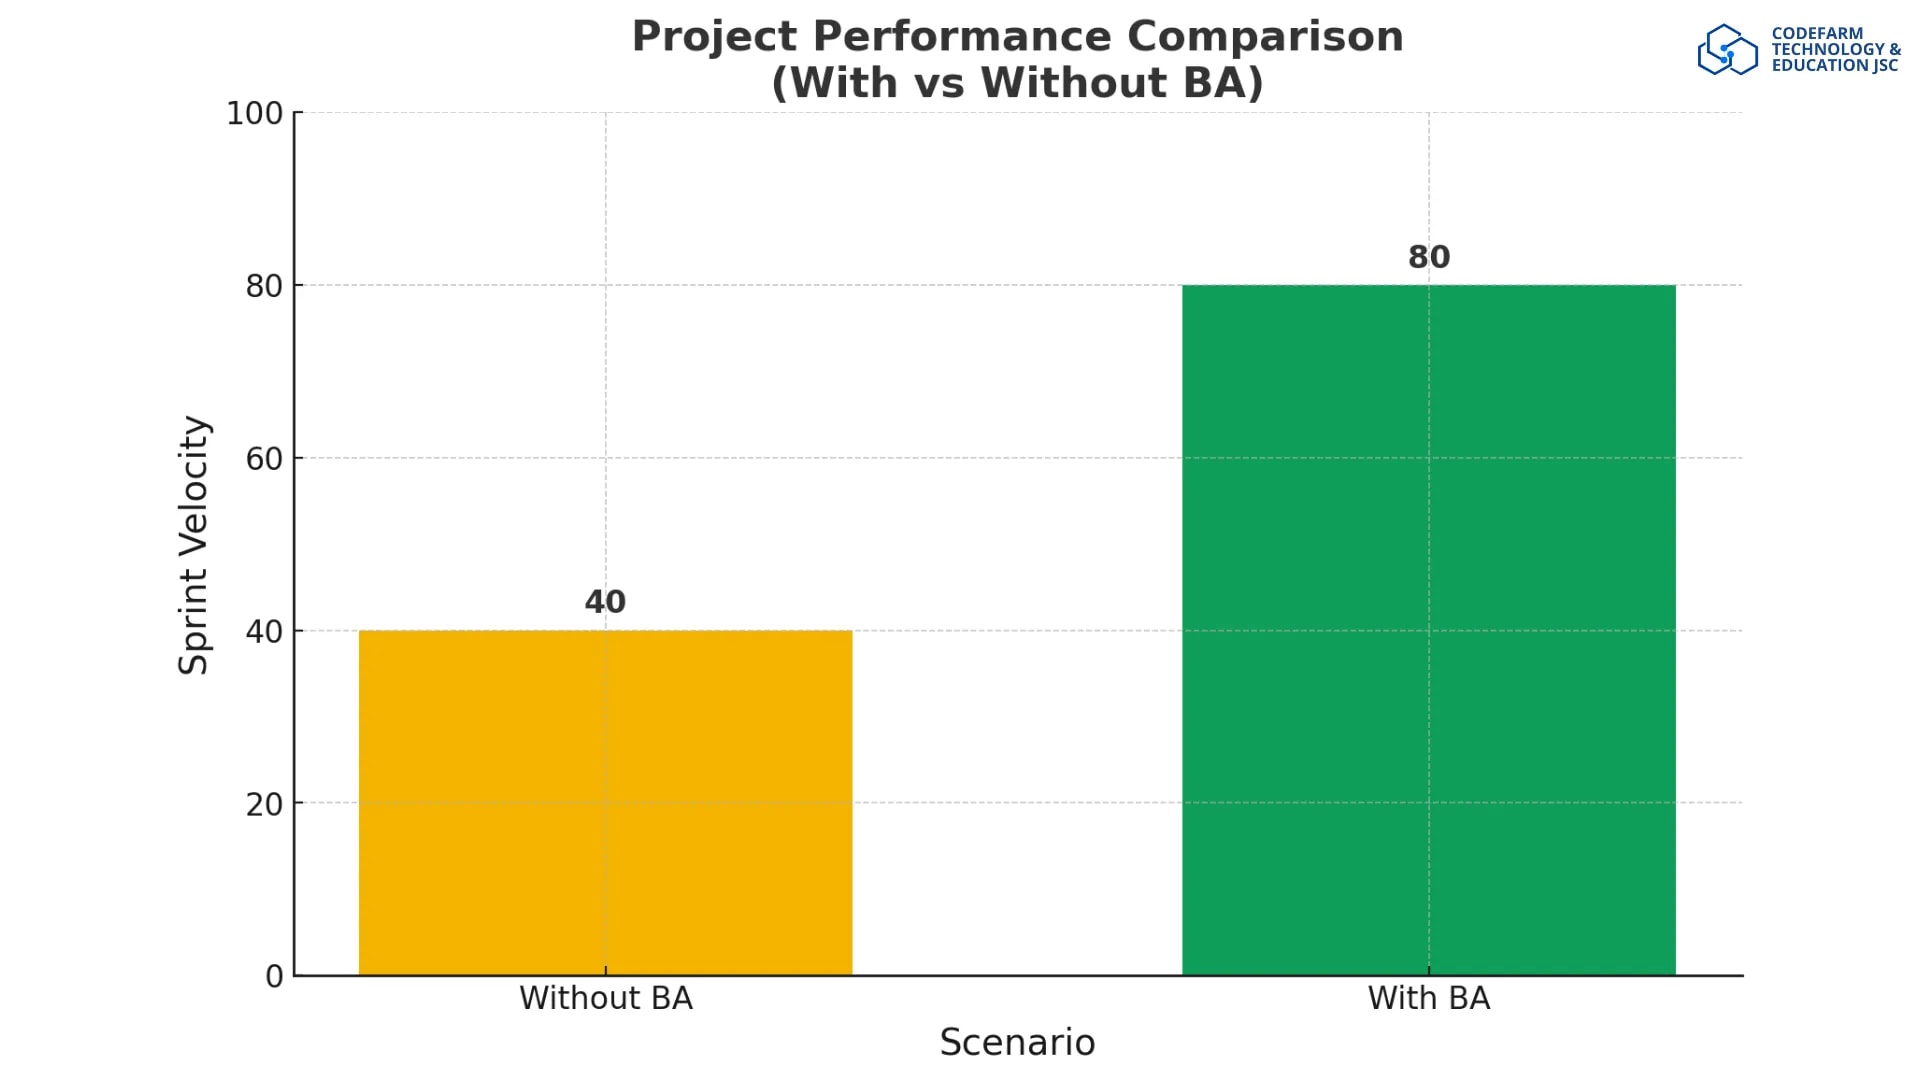Screen dimensions: 1920x1080
Task: Click the value label 80 above green bar
Action: pos(1428,257)
